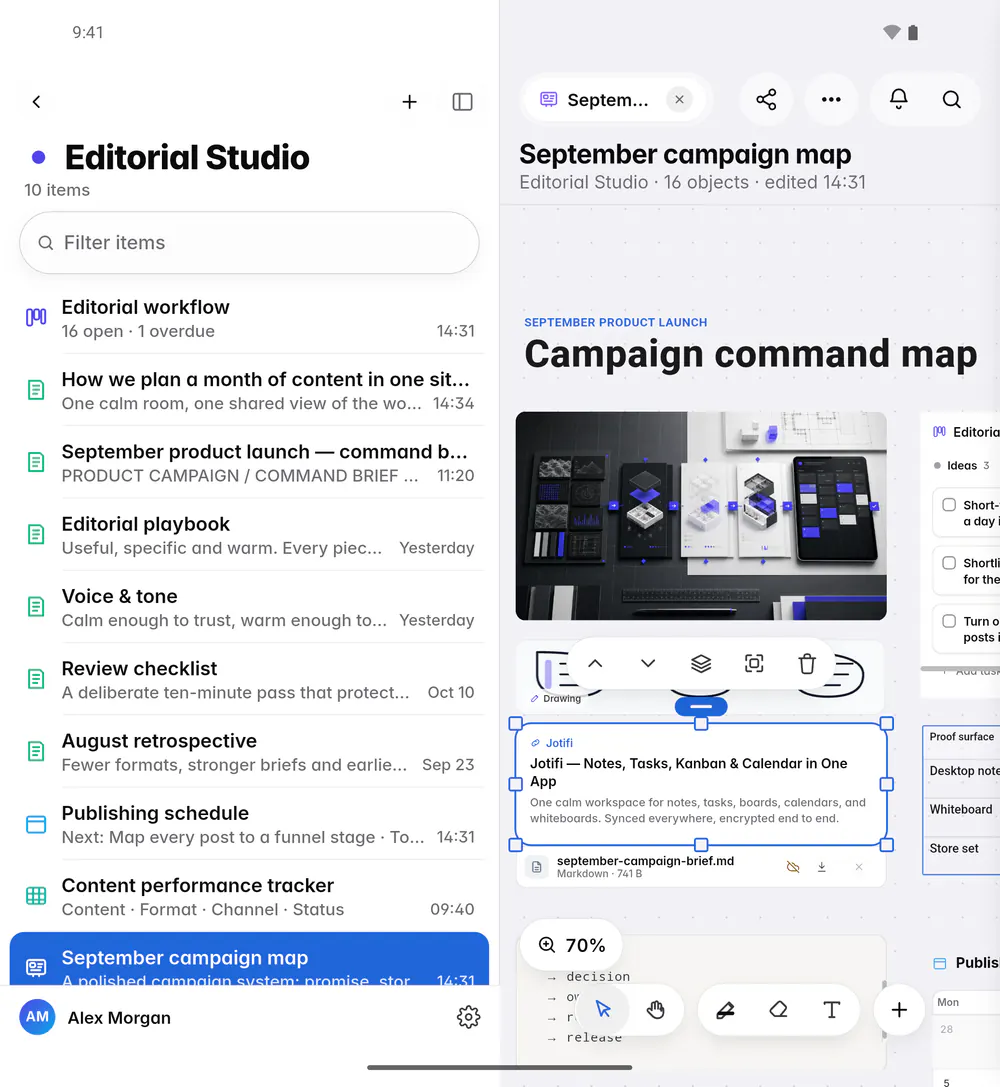Open the Alex Morgan profile avatar
Image resolution: width=1000 pixels, height=1087 pixels.
(x=37, y=1017)
